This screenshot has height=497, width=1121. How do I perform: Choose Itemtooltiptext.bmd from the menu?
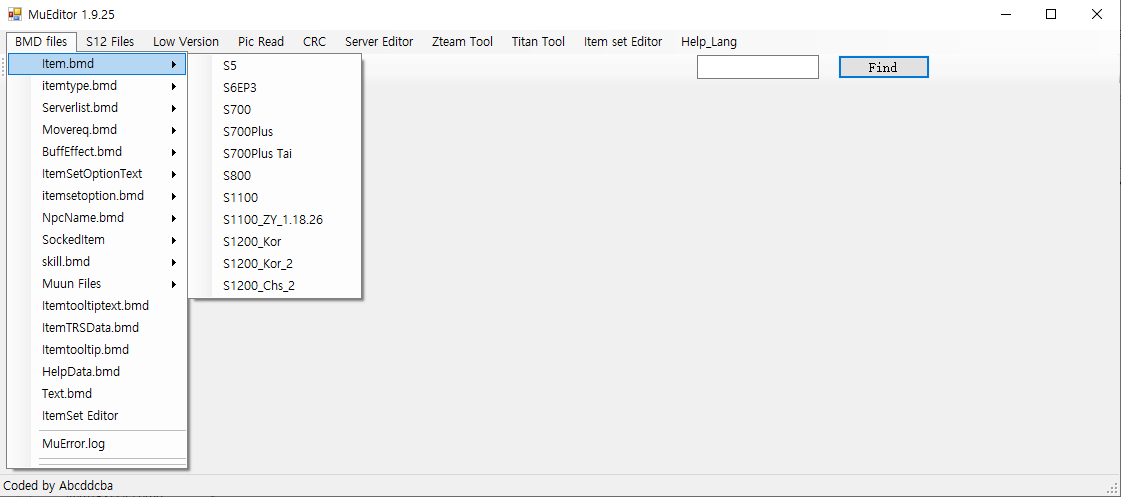click(x=97, y=305)
